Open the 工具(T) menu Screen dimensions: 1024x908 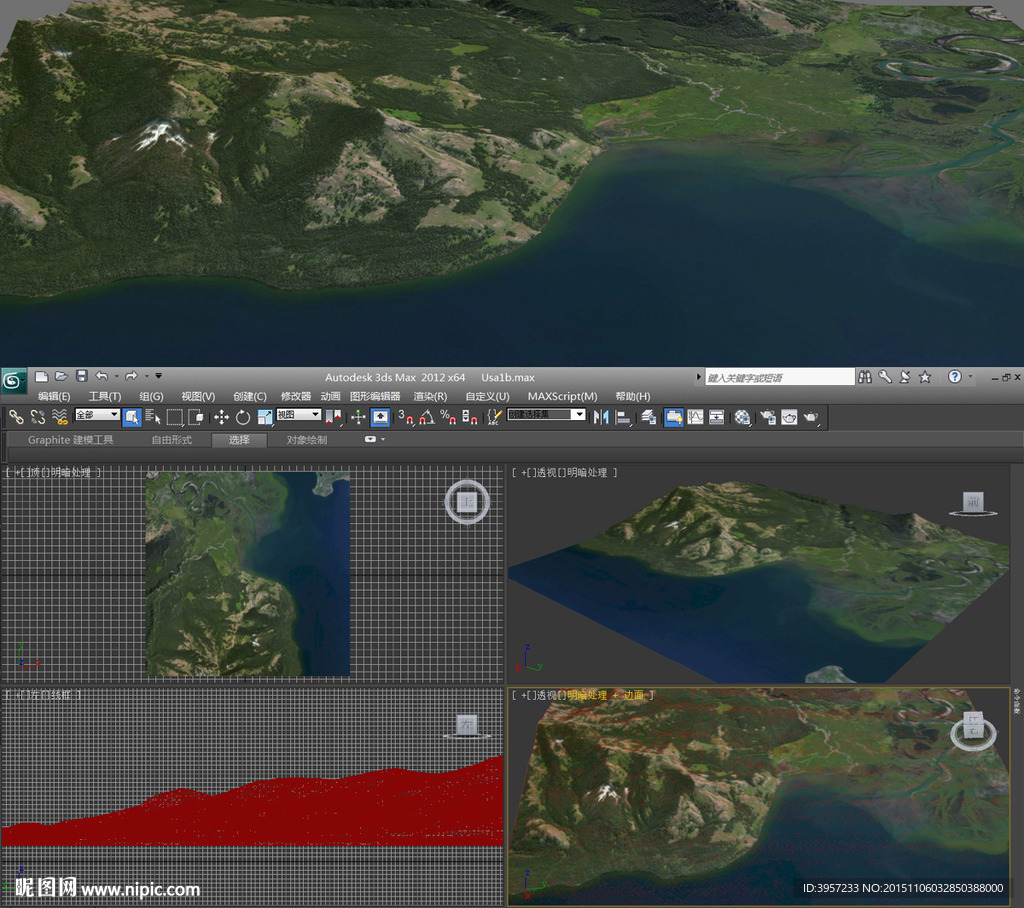coord(104,396)
